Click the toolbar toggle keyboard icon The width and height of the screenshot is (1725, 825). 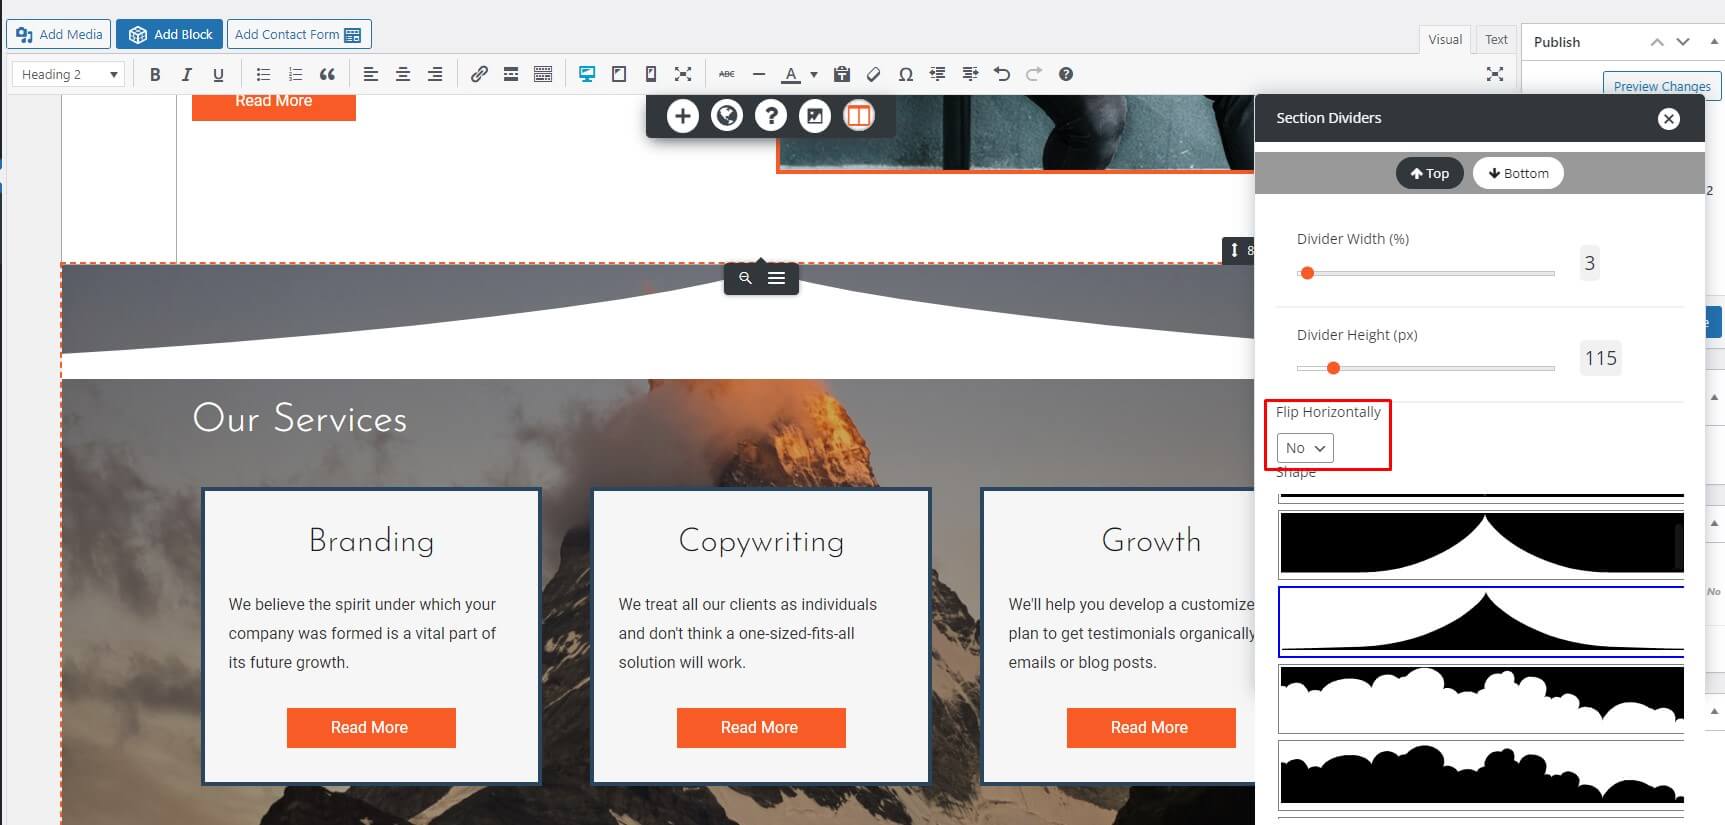[543, 74]
